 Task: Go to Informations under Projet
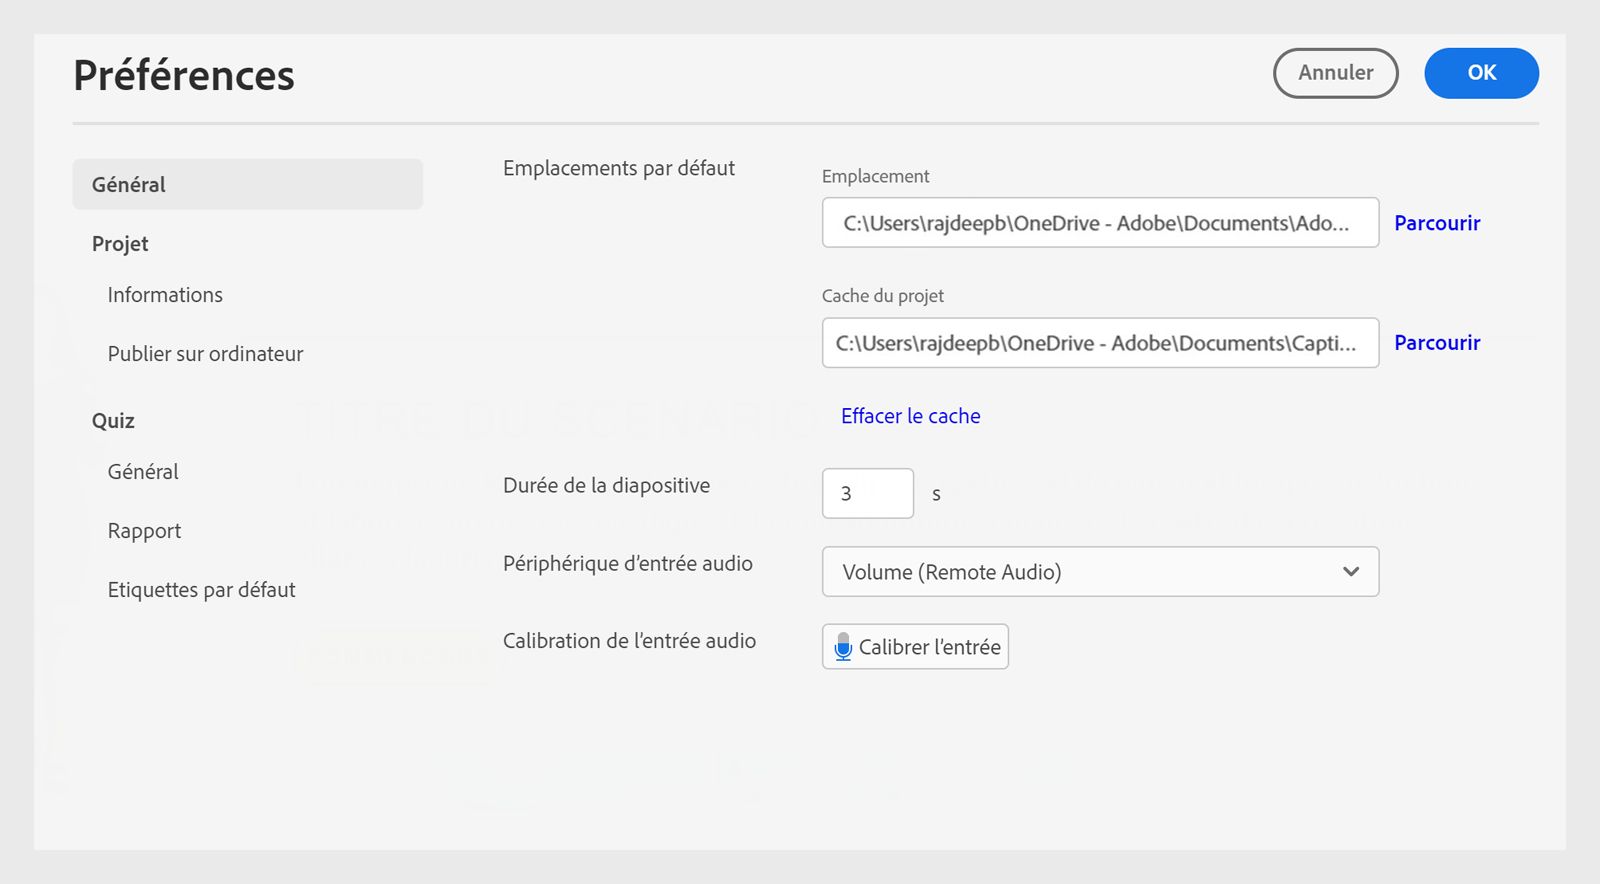click(x=165, y=295)
